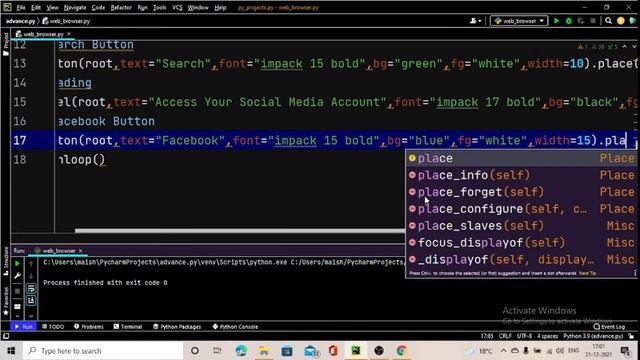Click the Python 3.9 interpreter status entry
The image size is (640, 360).
pos(593,336)
